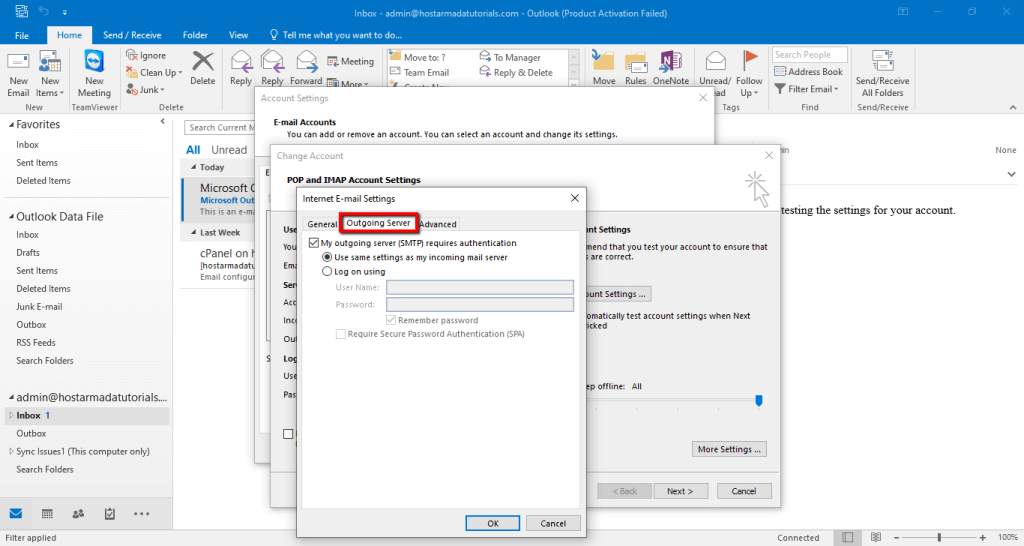This screenshot has height=546, width=1024.
Task: Open the New Items icon menu
Action: pos(50,63)
